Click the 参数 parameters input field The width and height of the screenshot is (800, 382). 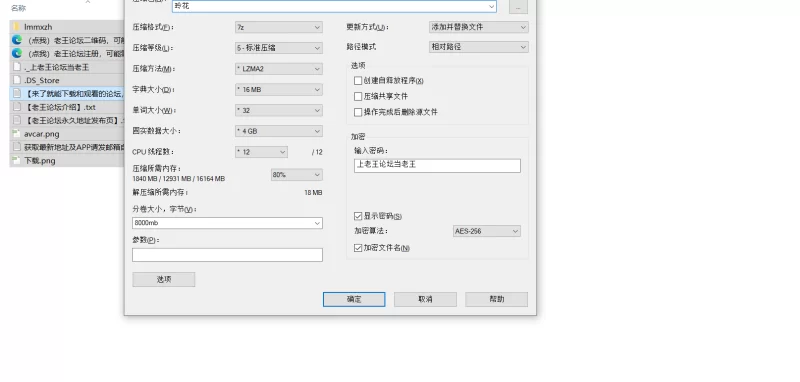pos(228,255)
